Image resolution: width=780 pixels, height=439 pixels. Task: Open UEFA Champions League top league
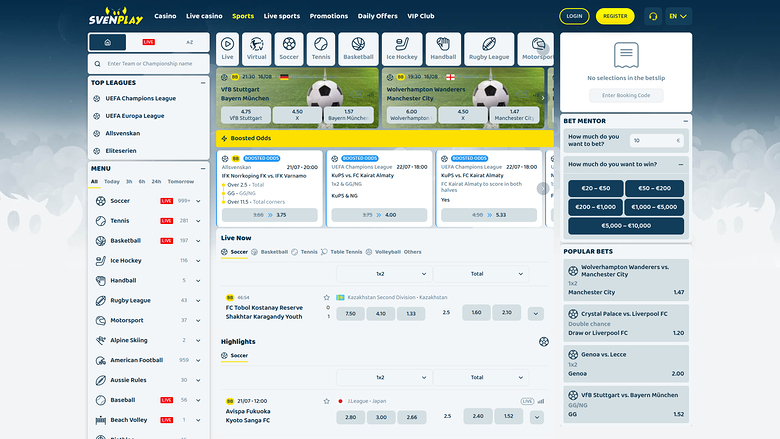click(140, 98)
